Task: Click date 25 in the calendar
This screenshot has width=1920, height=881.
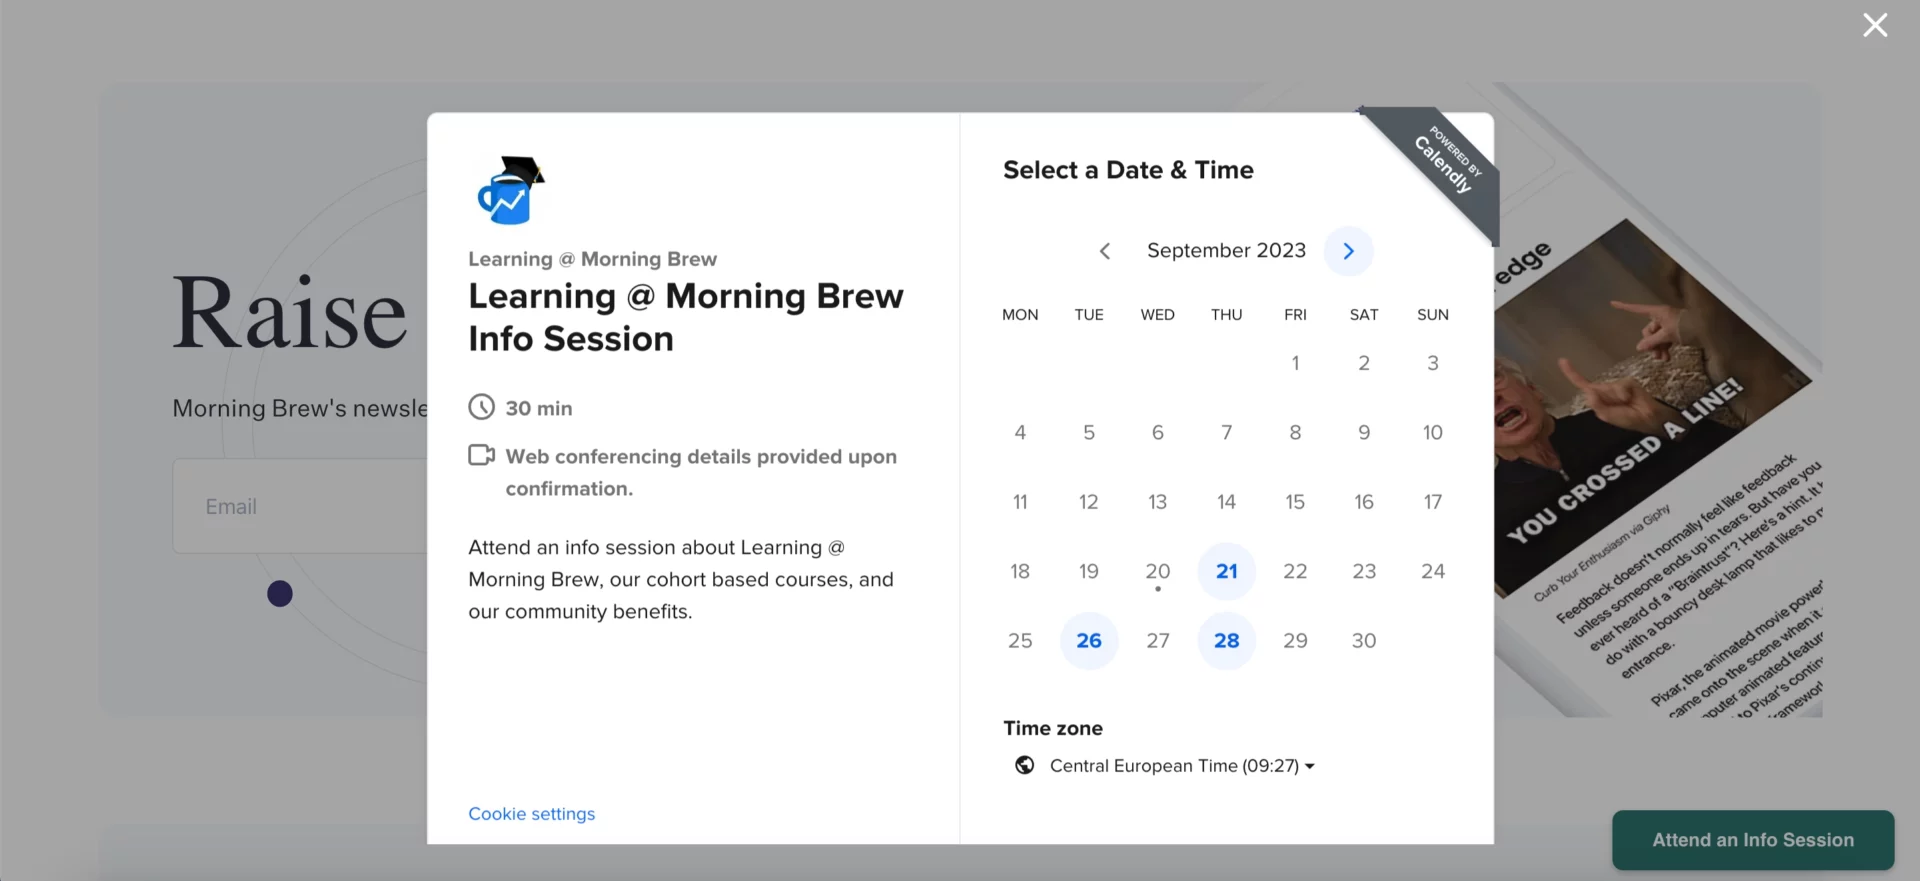Action: [x=1020, y=640]
